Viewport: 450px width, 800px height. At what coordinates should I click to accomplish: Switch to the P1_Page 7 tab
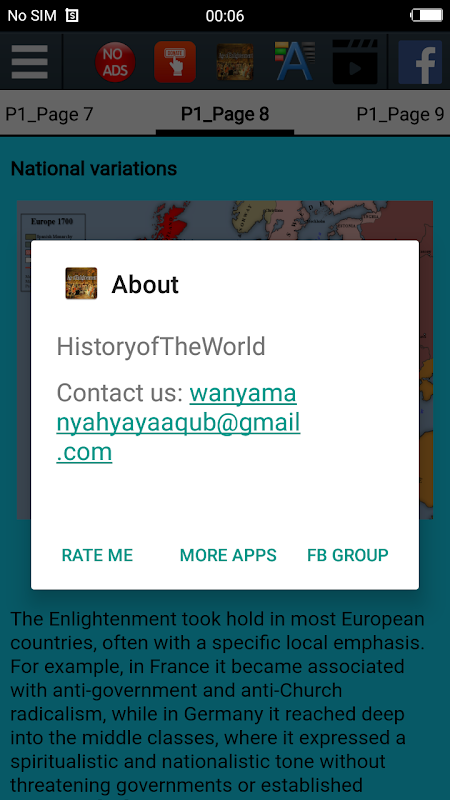pos(49,114)
